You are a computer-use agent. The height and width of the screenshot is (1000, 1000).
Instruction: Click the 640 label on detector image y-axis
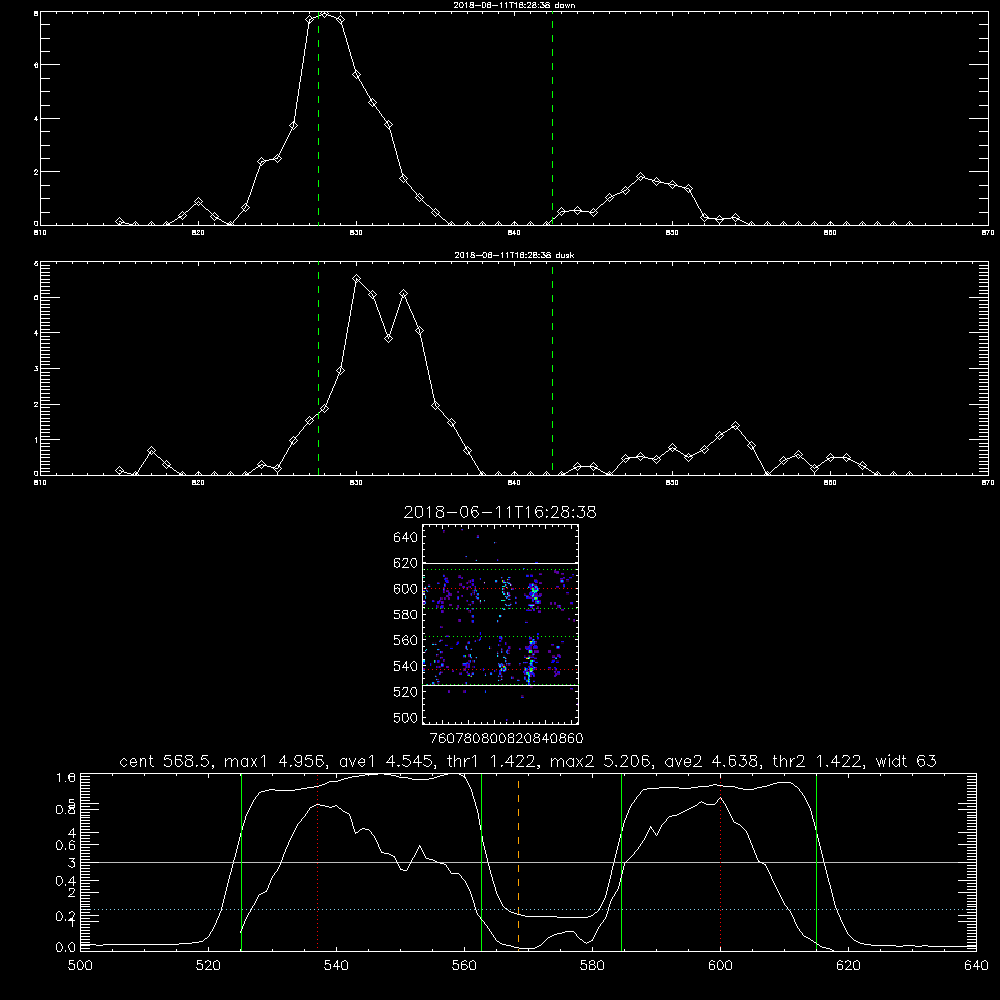(406, 538)
